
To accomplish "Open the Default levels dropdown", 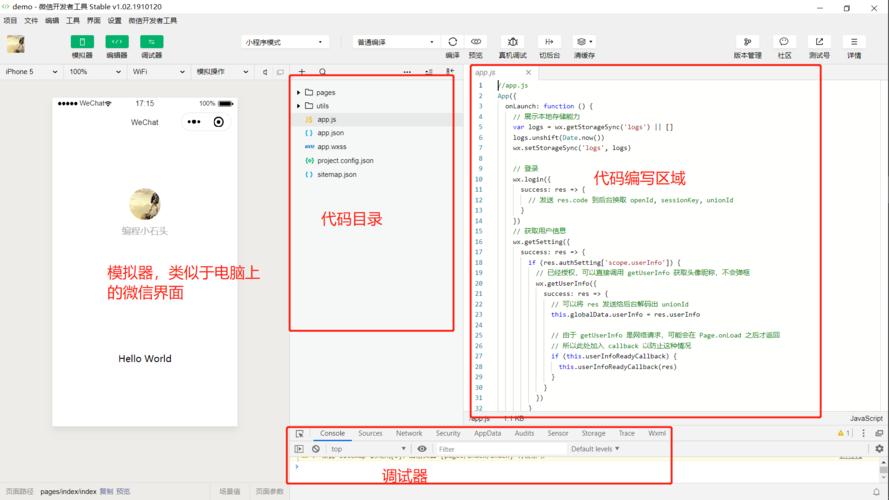I will 595,449.
